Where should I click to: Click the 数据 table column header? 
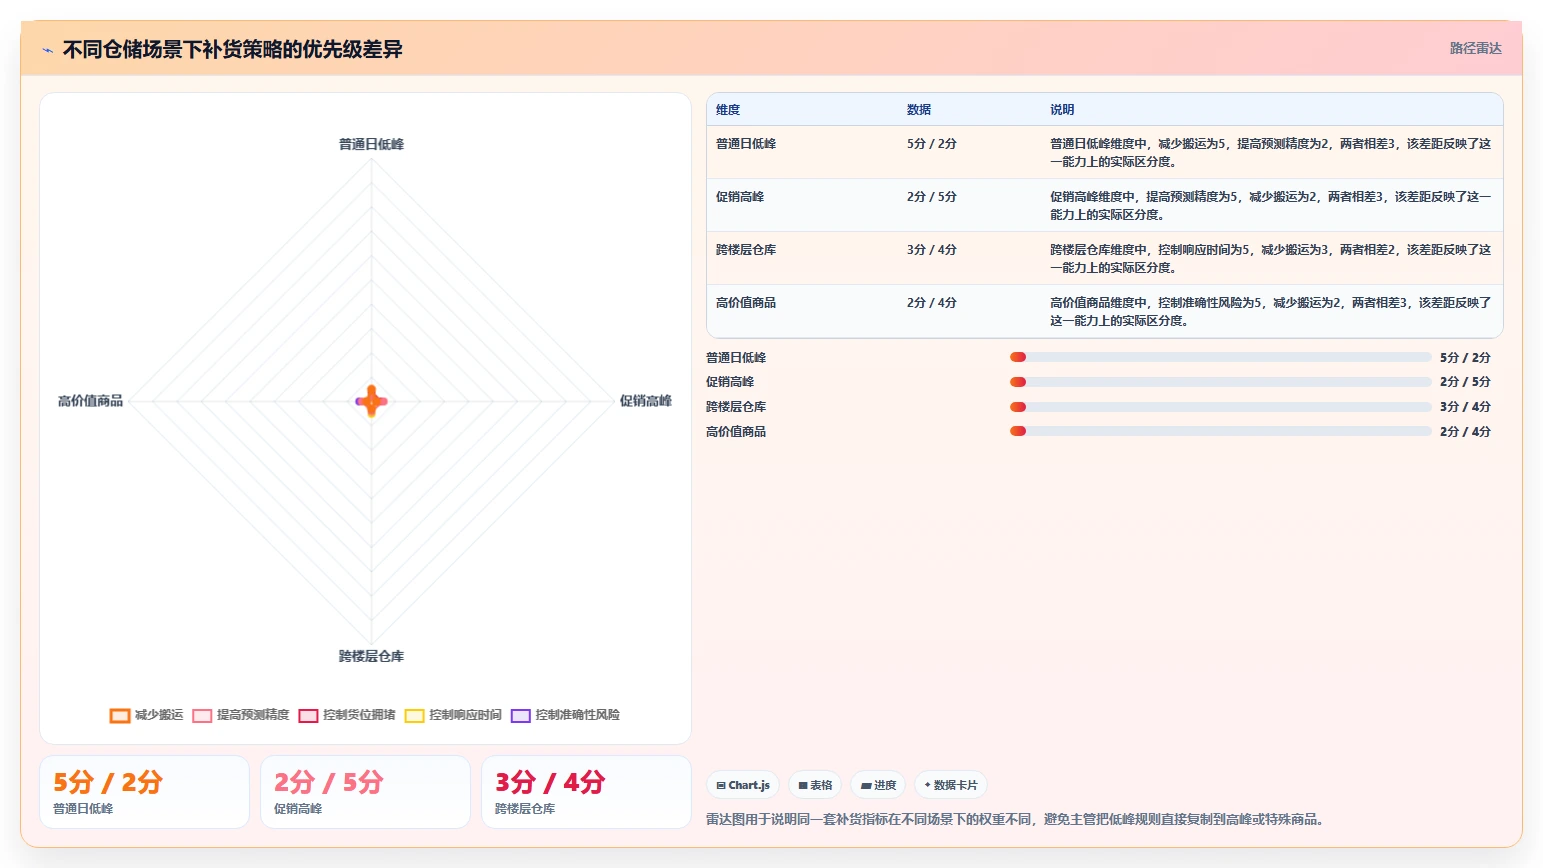pos(919,110)
